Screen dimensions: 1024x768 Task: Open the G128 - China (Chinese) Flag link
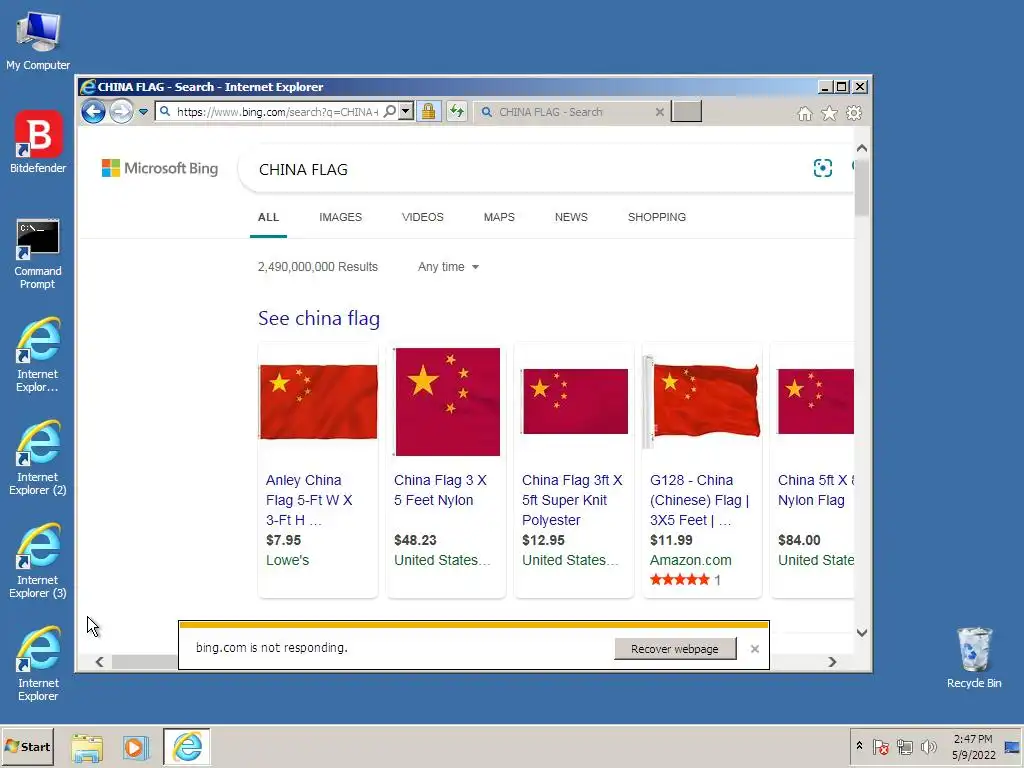pyautogui.click(x=699, y=500)
